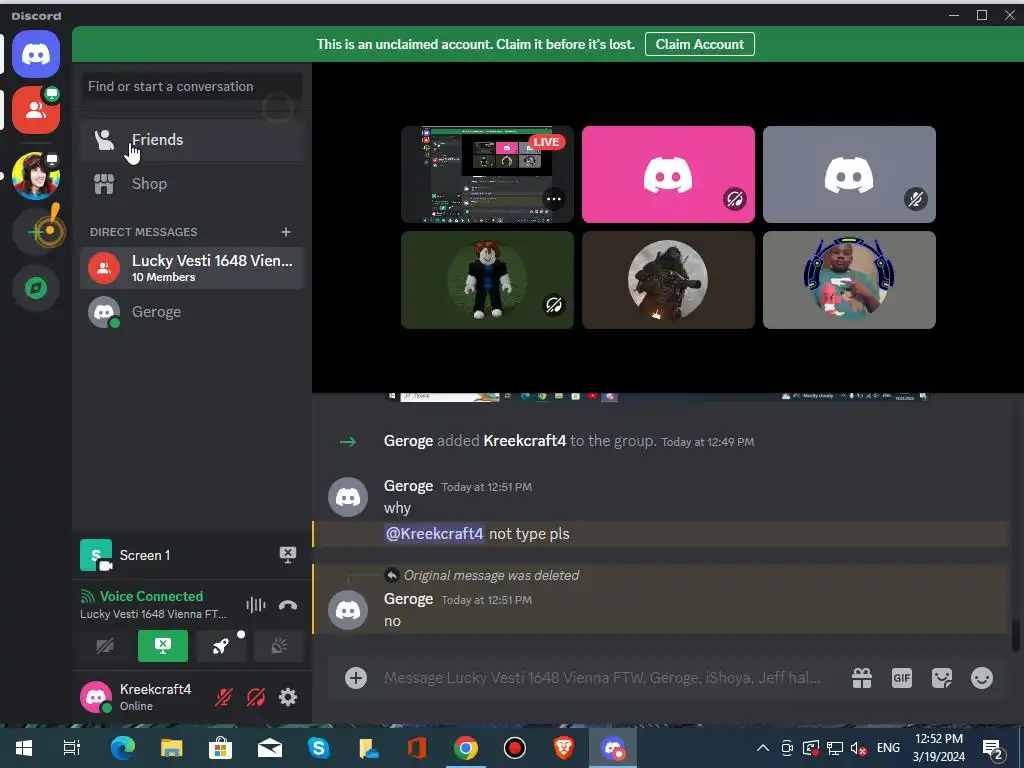1024x768 pixels.
Task: Open the sticker picker
Action: click(942, 678)
